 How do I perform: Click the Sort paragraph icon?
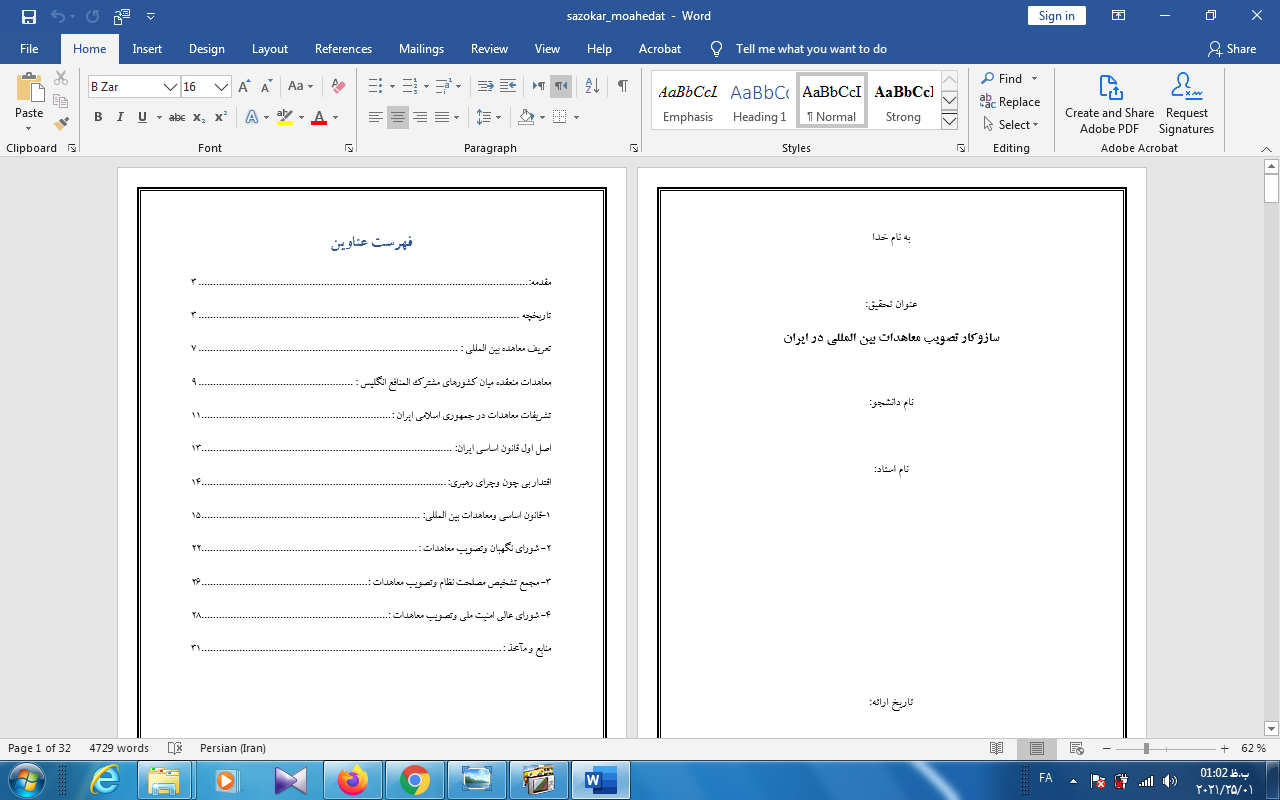coord(591,86)
